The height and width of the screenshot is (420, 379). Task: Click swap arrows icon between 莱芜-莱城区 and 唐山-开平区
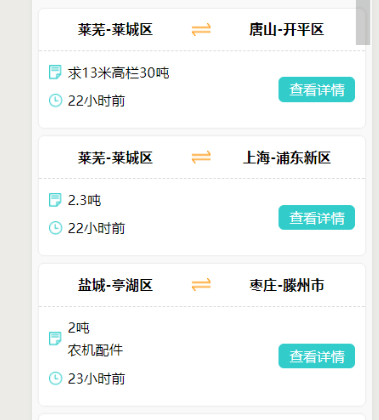click(201, 29)
